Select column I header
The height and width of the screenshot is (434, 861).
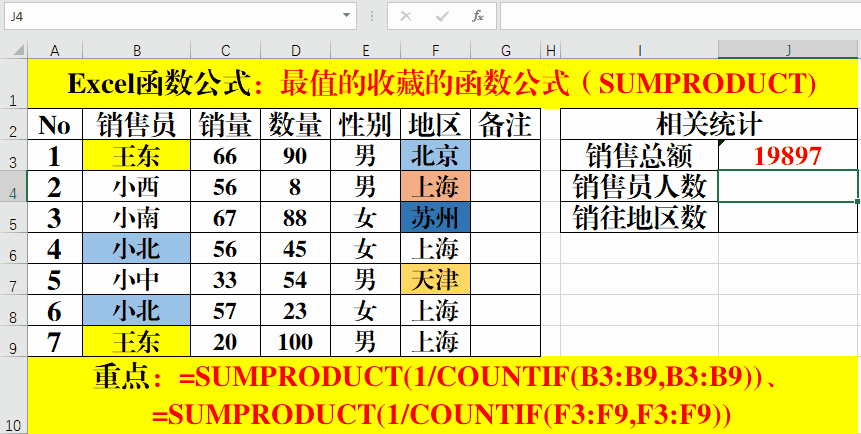[x=639, y=51]
